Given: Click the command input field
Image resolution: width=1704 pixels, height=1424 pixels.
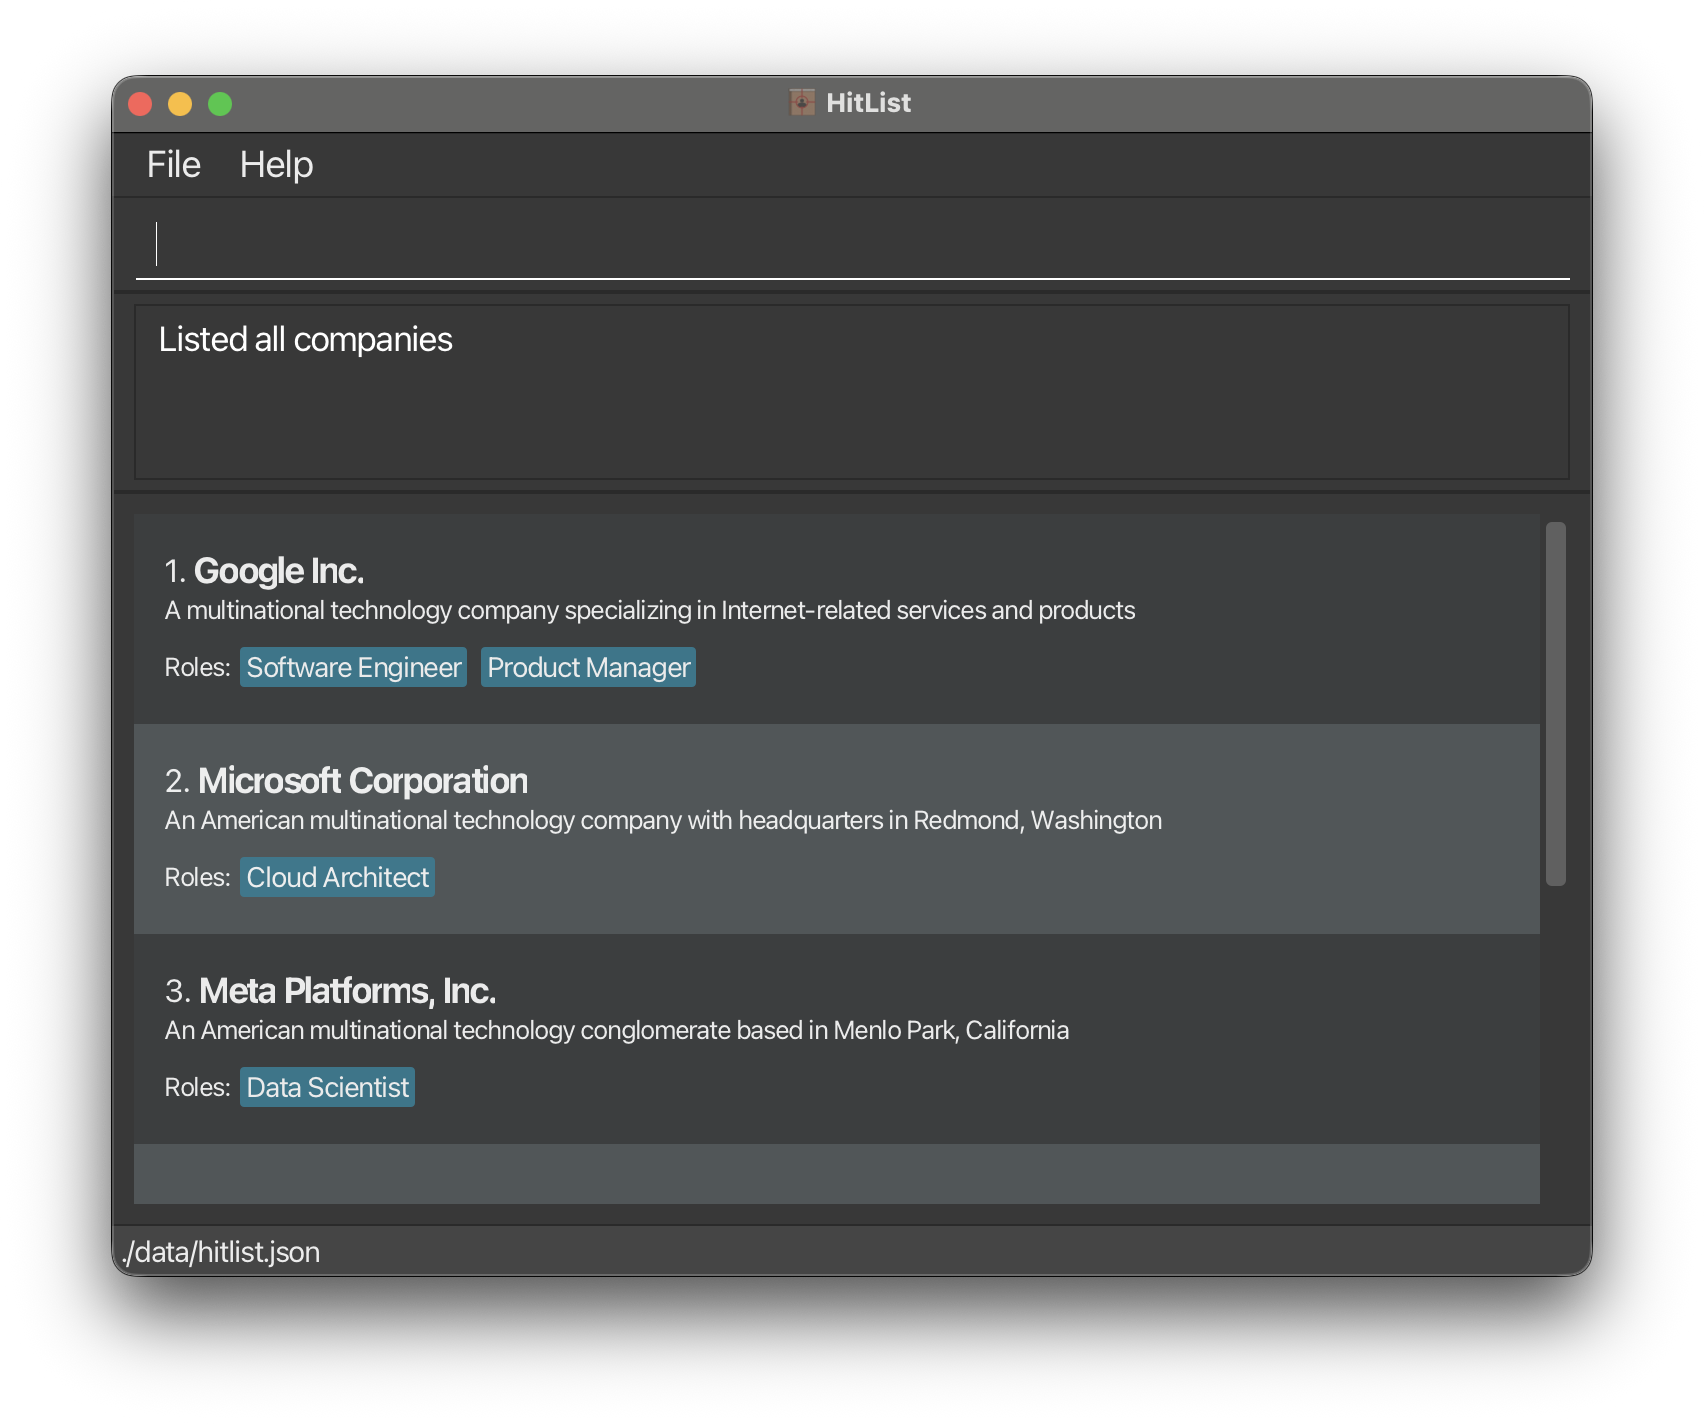Looking at the screenshot, I should tap(852, 244).
